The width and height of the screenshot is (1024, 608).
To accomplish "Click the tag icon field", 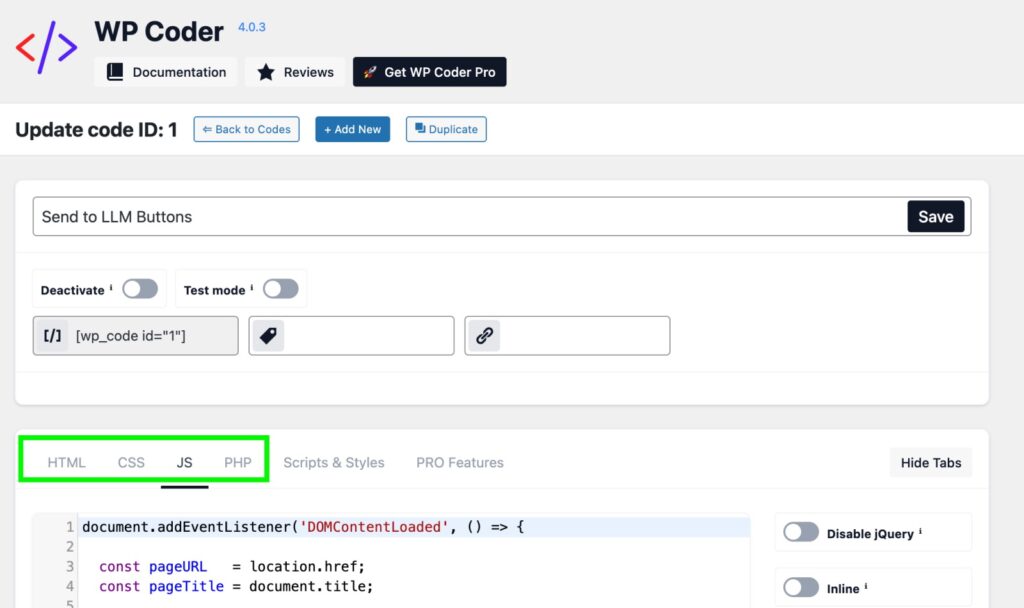I will coord(267,336).
